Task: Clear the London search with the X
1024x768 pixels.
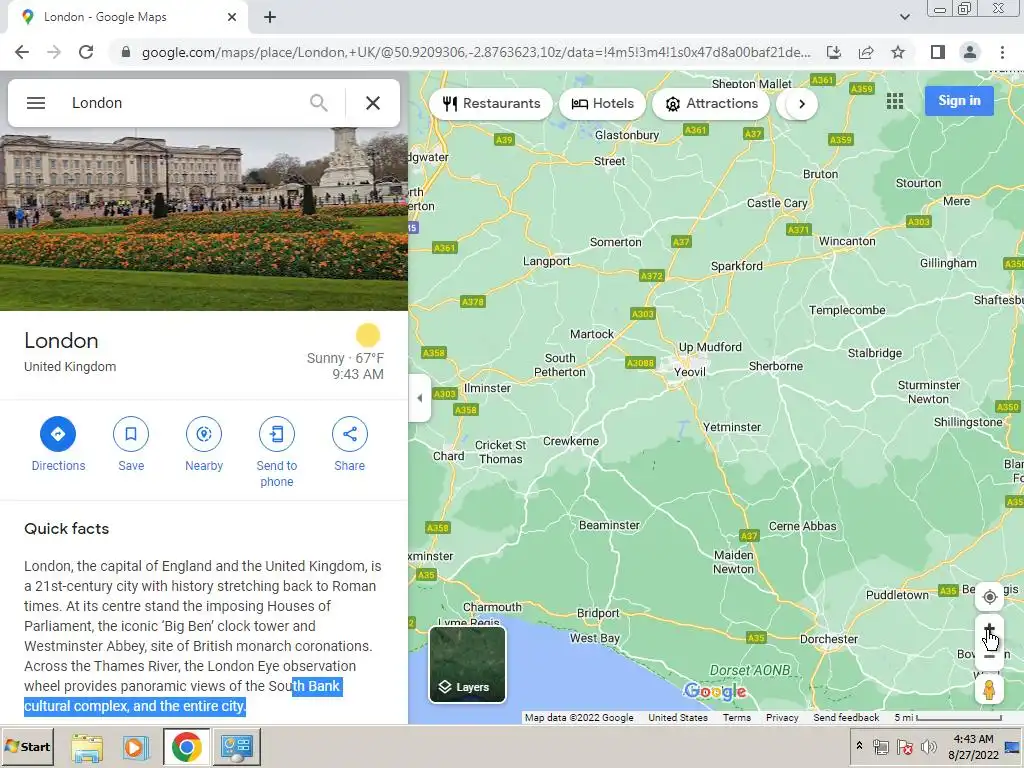Action: pos(373,103)
